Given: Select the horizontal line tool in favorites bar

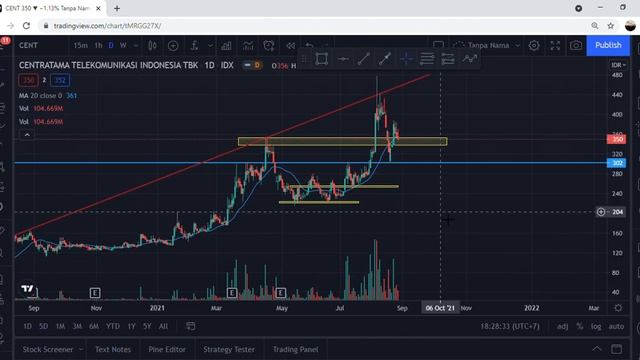Looking at the screenshot, I should pyautogui.click(x=343, y=59).
